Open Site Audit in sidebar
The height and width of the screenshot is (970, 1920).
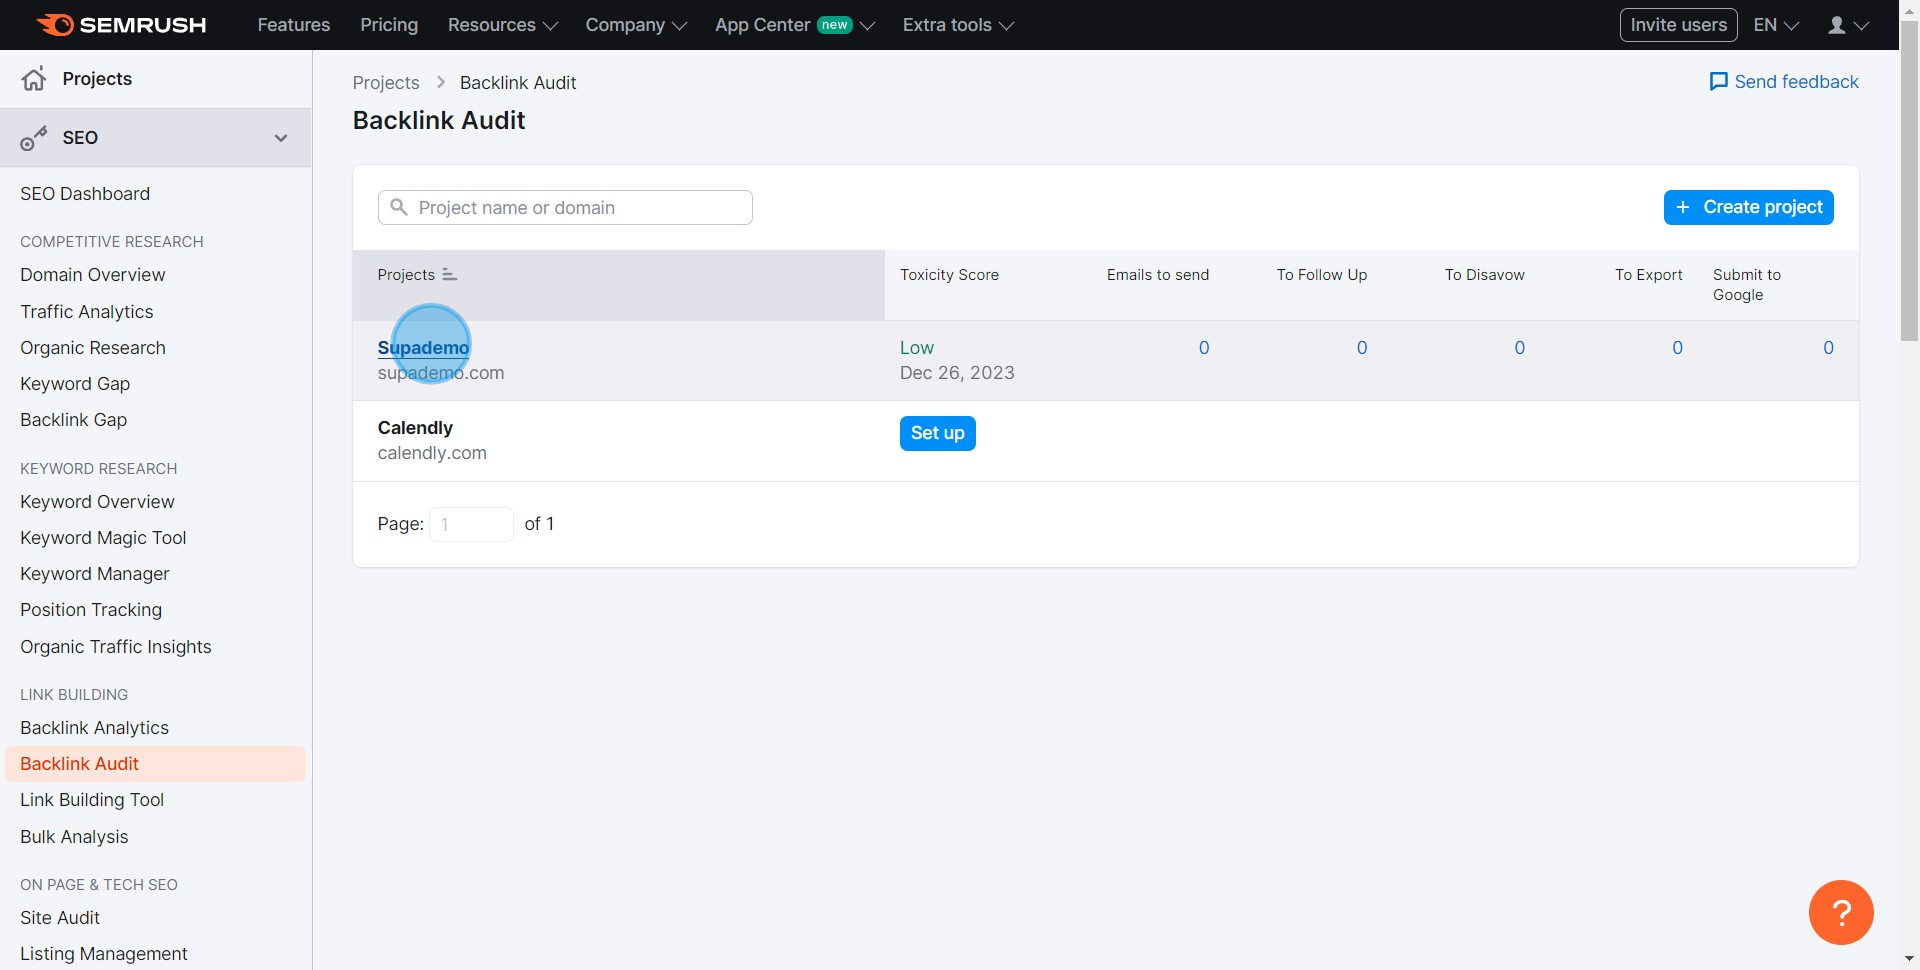tap(60, 918)
